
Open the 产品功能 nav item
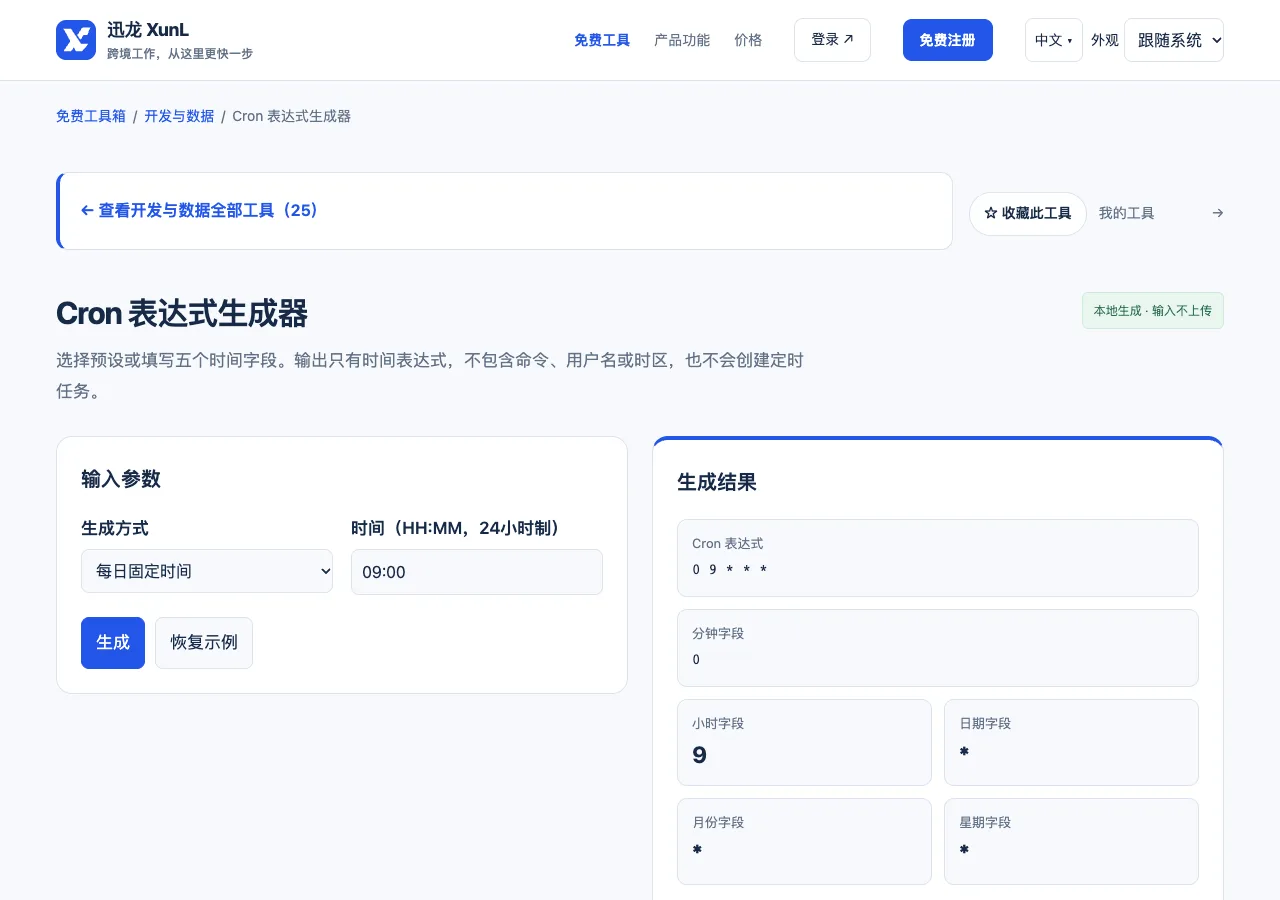click(682, 40)
